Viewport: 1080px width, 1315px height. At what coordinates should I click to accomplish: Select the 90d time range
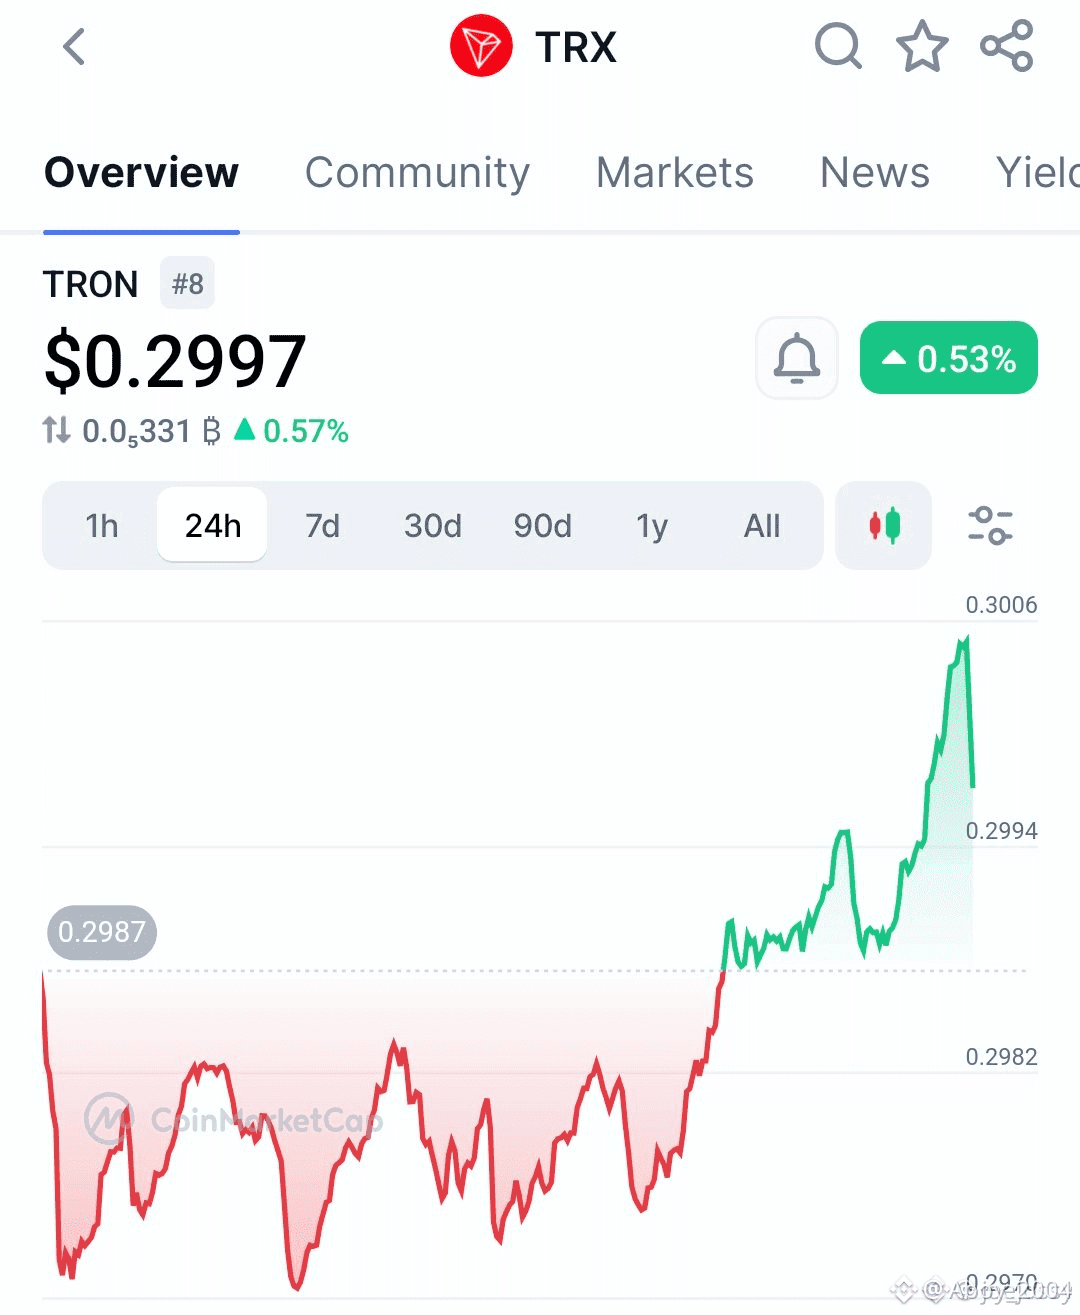click(543, 525)
